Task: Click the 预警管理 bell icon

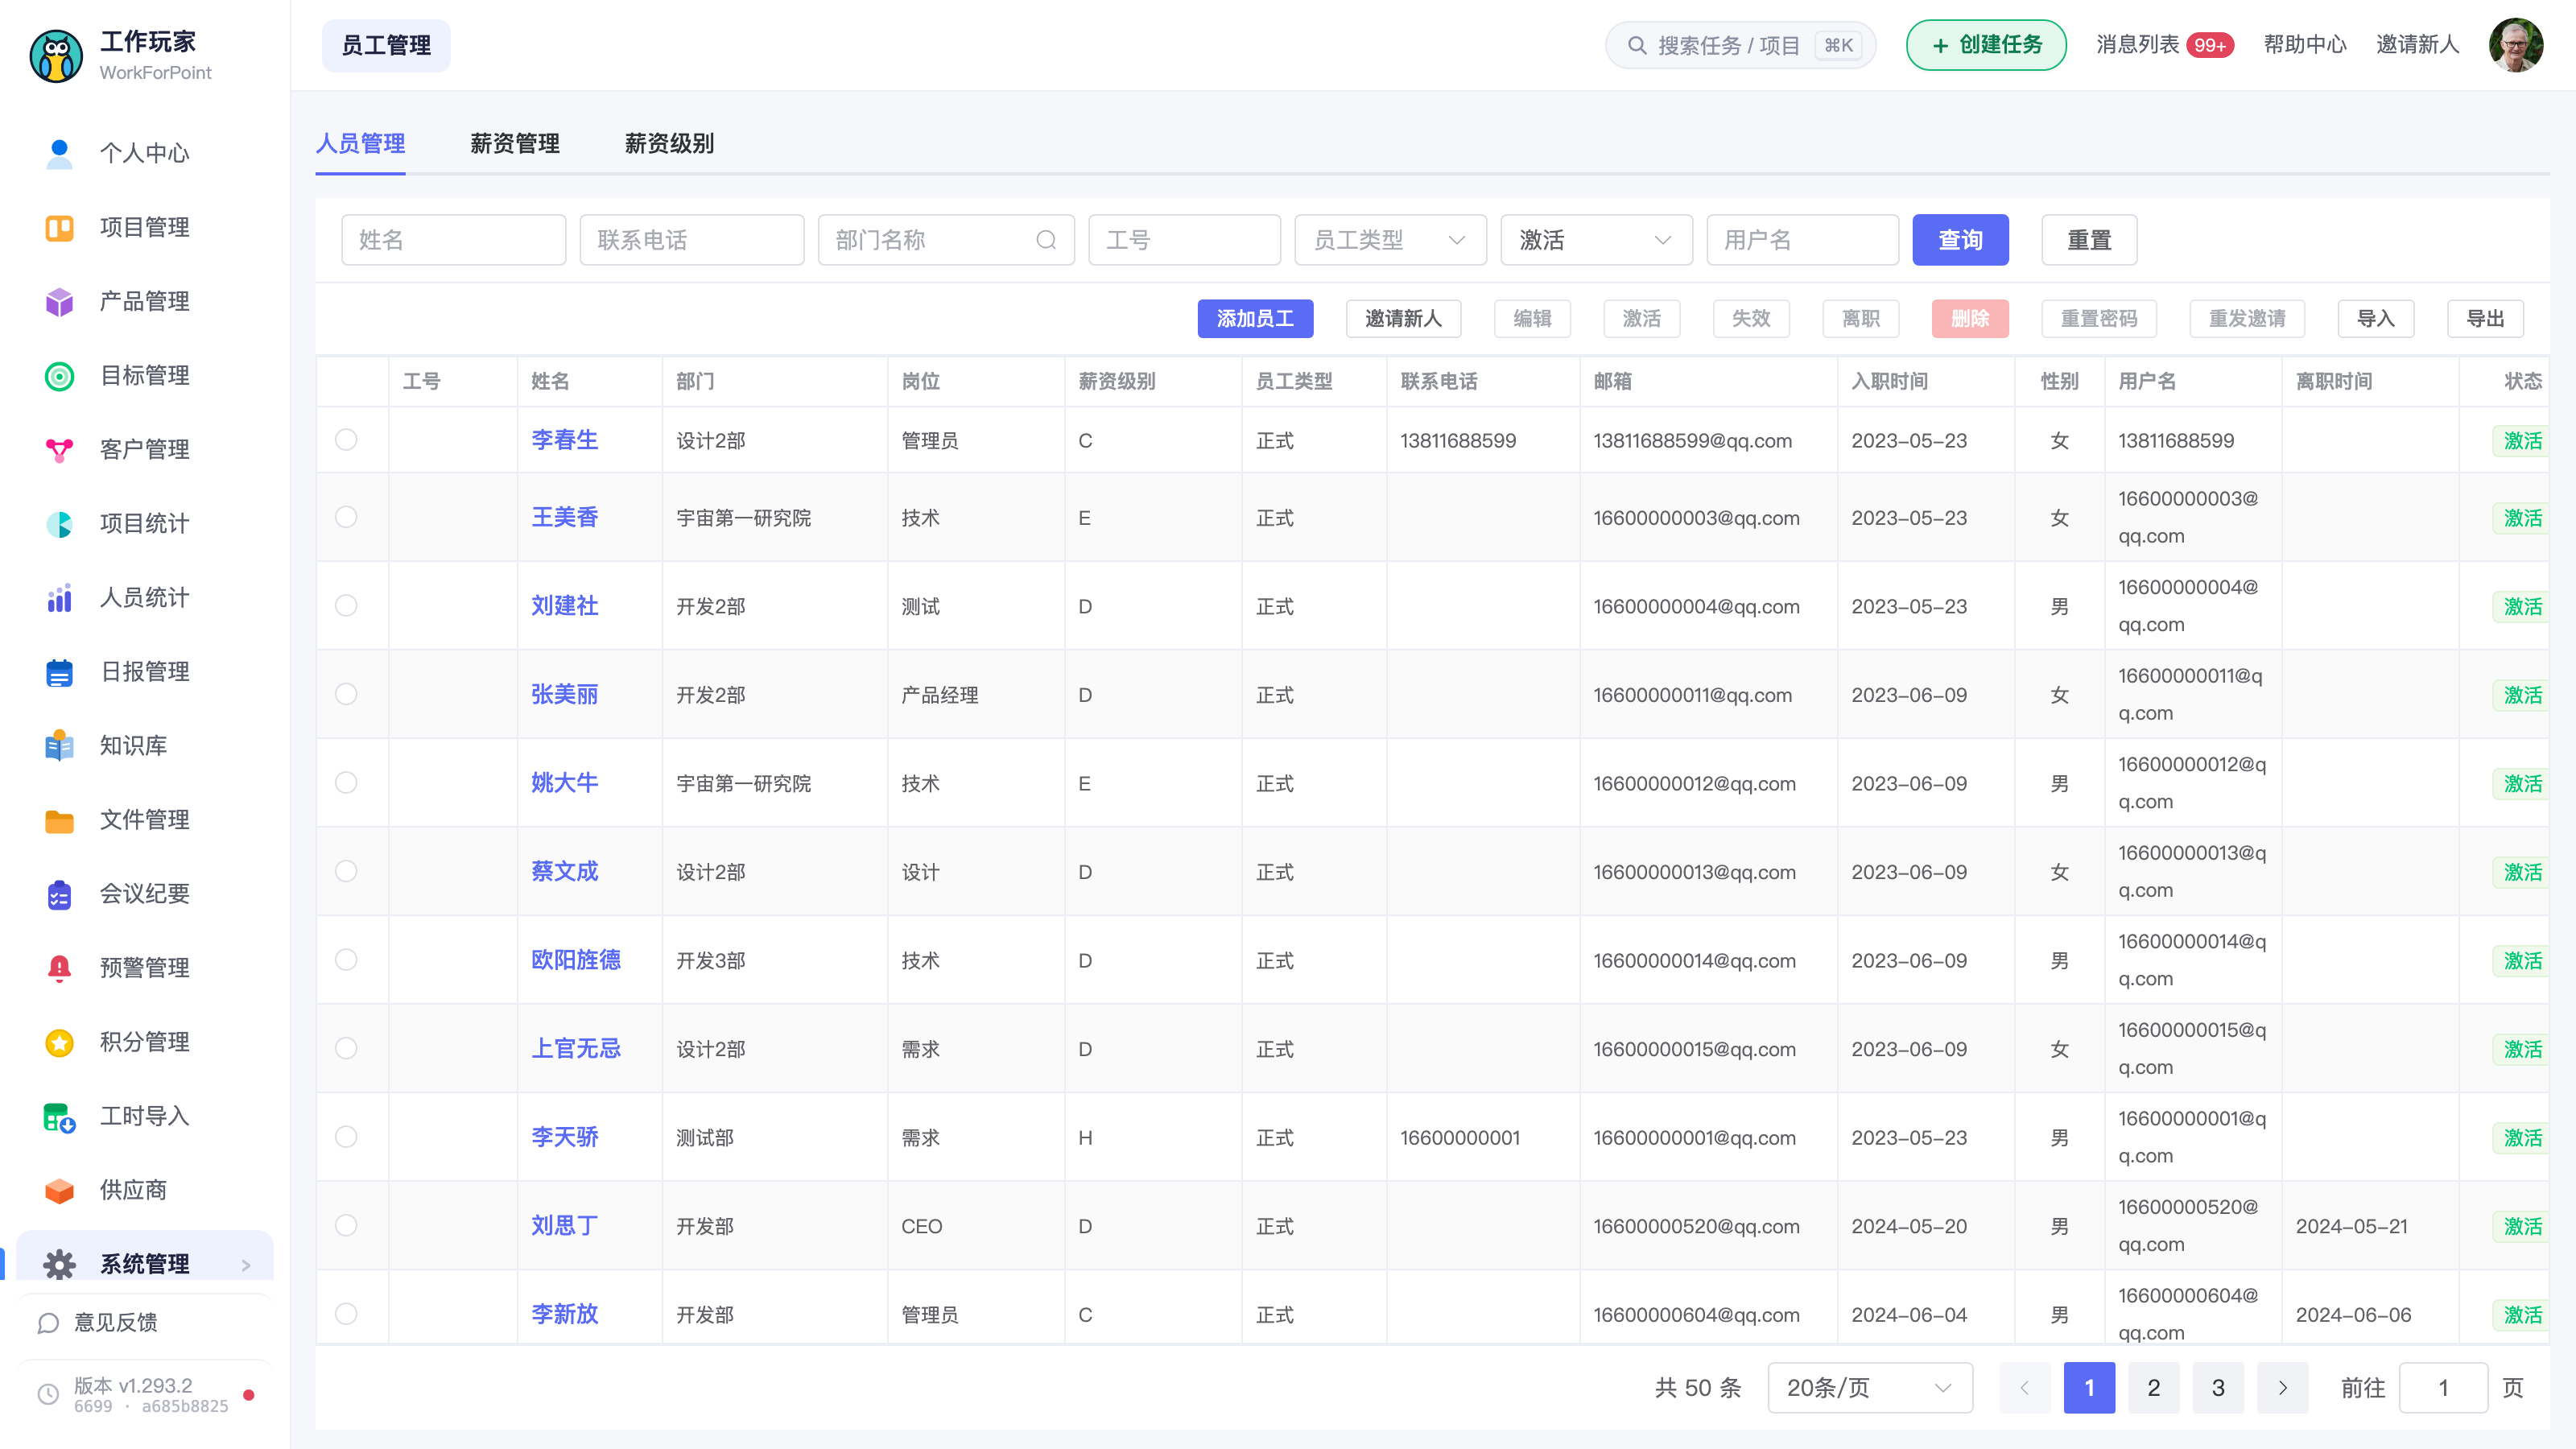Action: coord(59,967)
